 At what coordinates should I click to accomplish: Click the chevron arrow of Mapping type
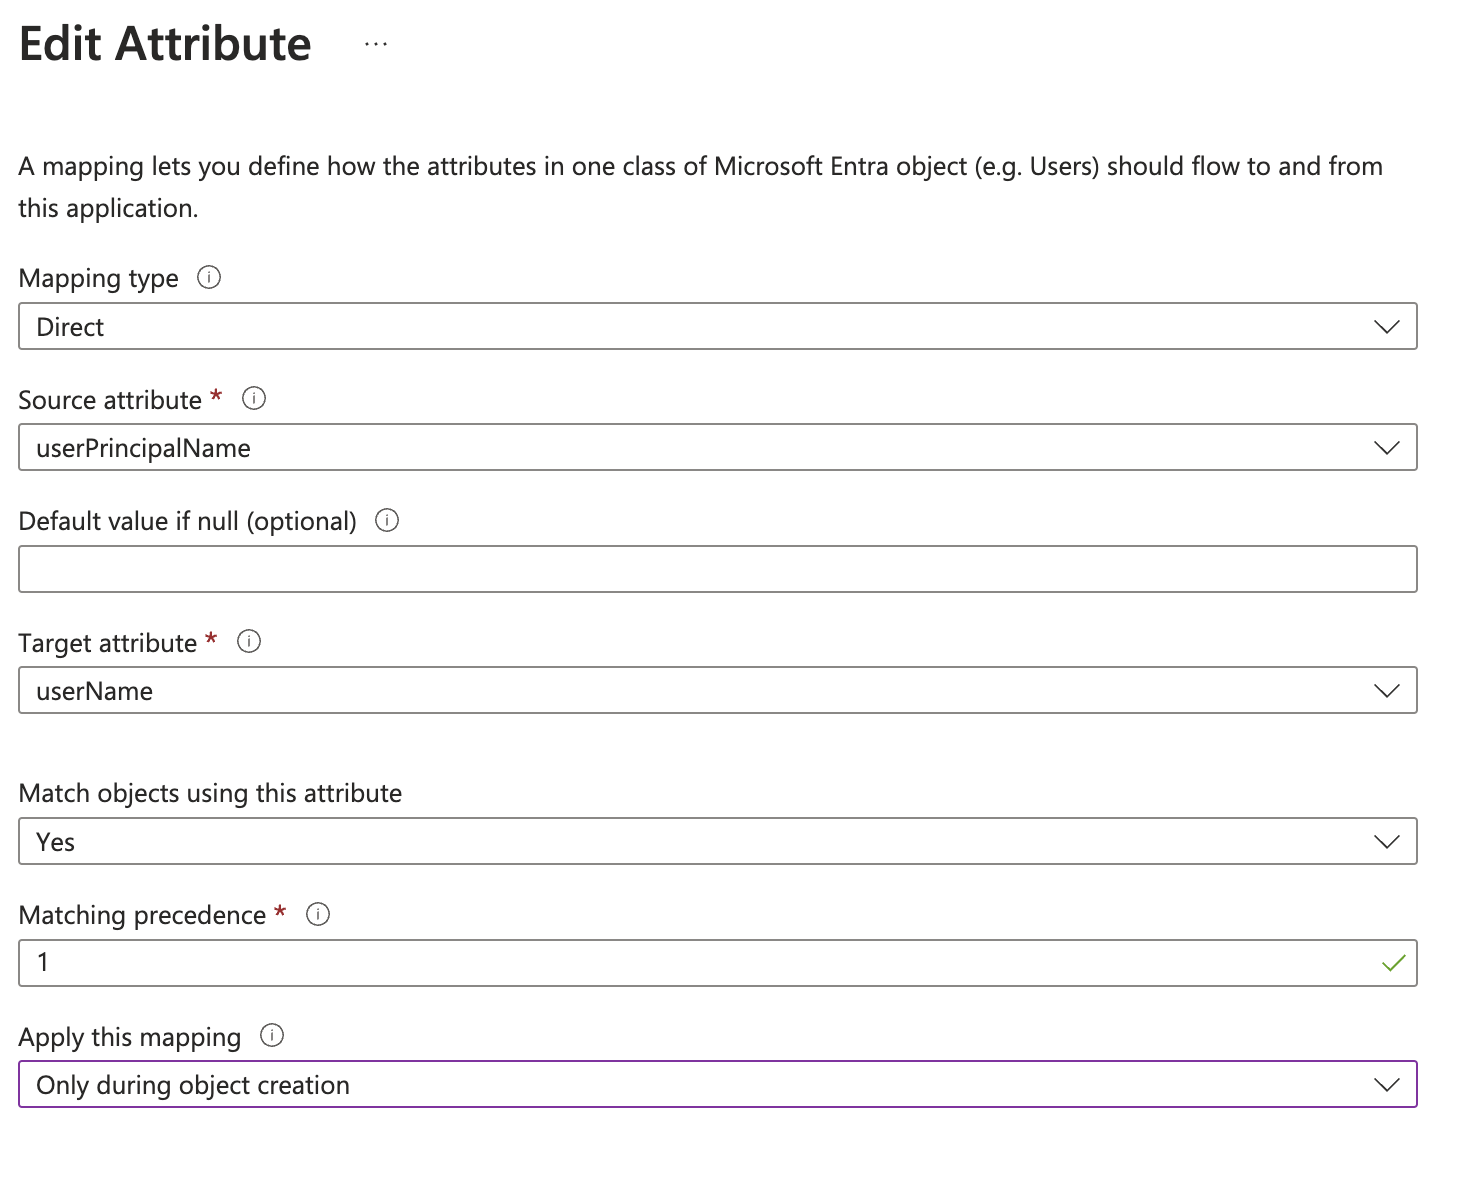coord(1387,327)
